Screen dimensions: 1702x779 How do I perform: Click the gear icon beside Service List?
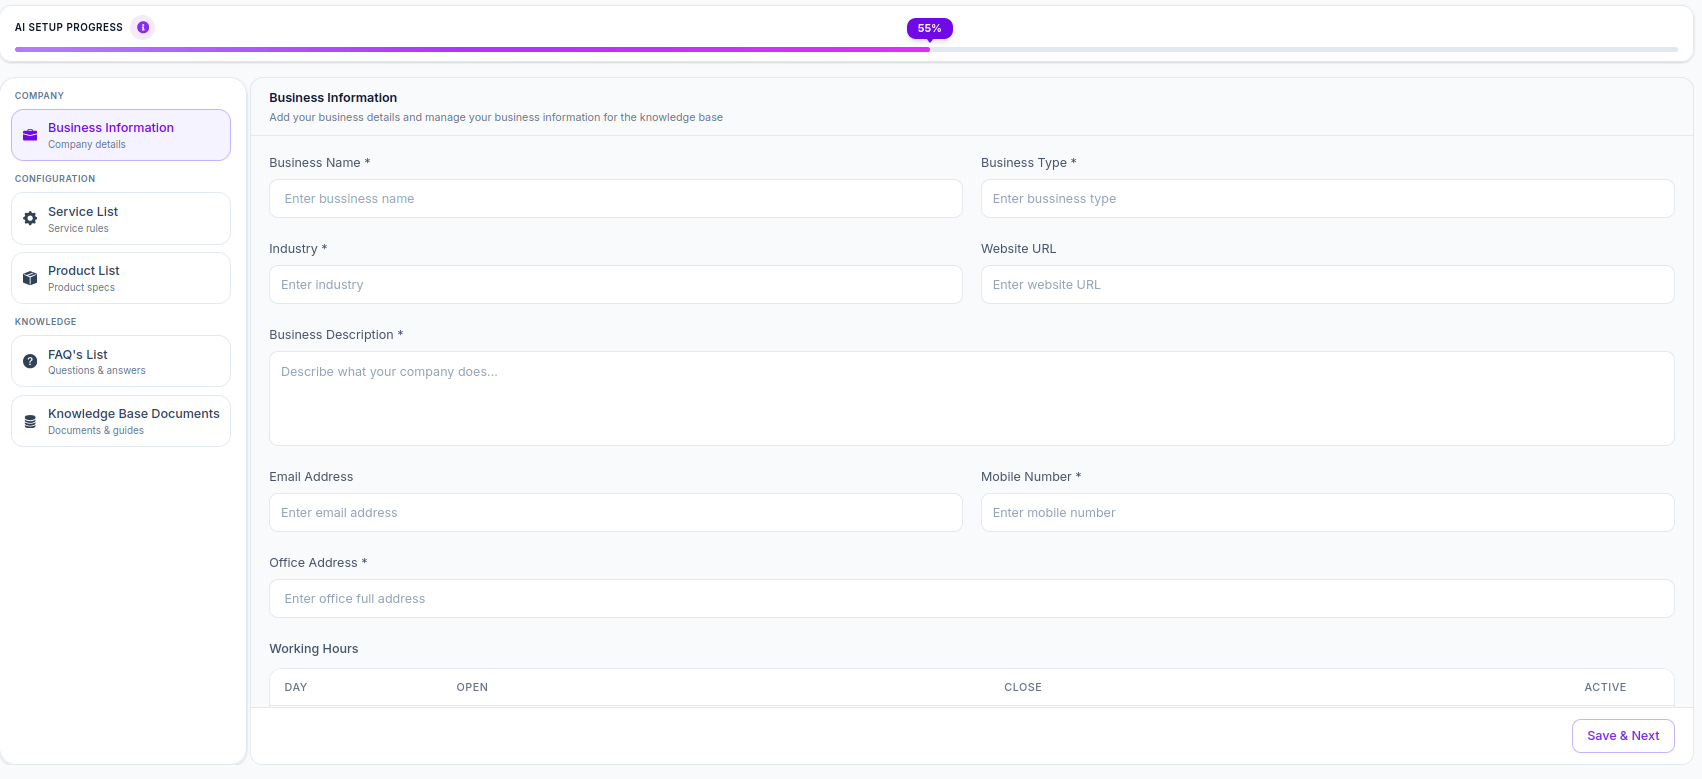tap(30, 218)
